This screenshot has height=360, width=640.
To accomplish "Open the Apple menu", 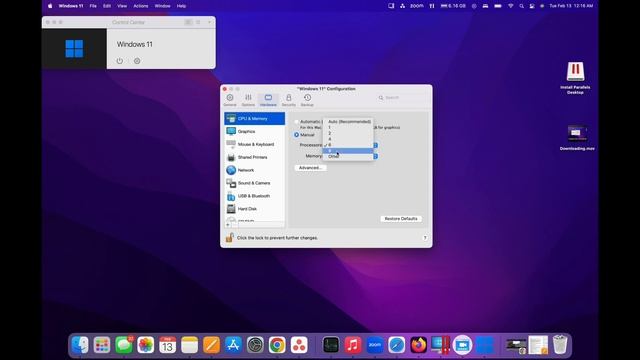I will tap(50, 6).
